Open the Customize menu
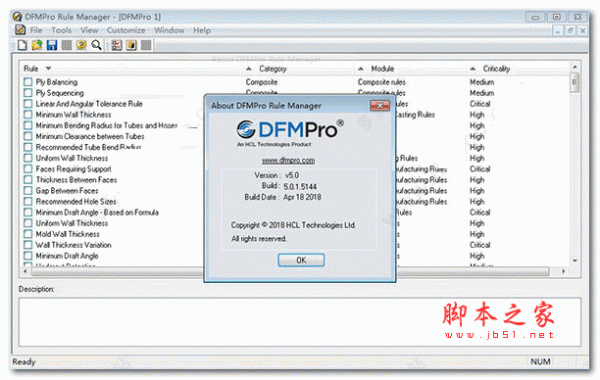600x380 pixels. pyautogui.click(x=126, y=30)
